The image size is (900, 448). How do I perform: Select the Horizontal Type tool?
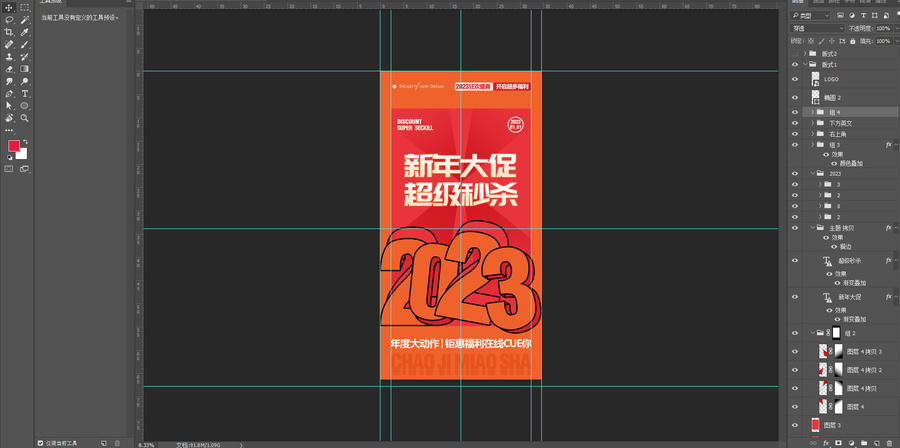coord(25,94)
